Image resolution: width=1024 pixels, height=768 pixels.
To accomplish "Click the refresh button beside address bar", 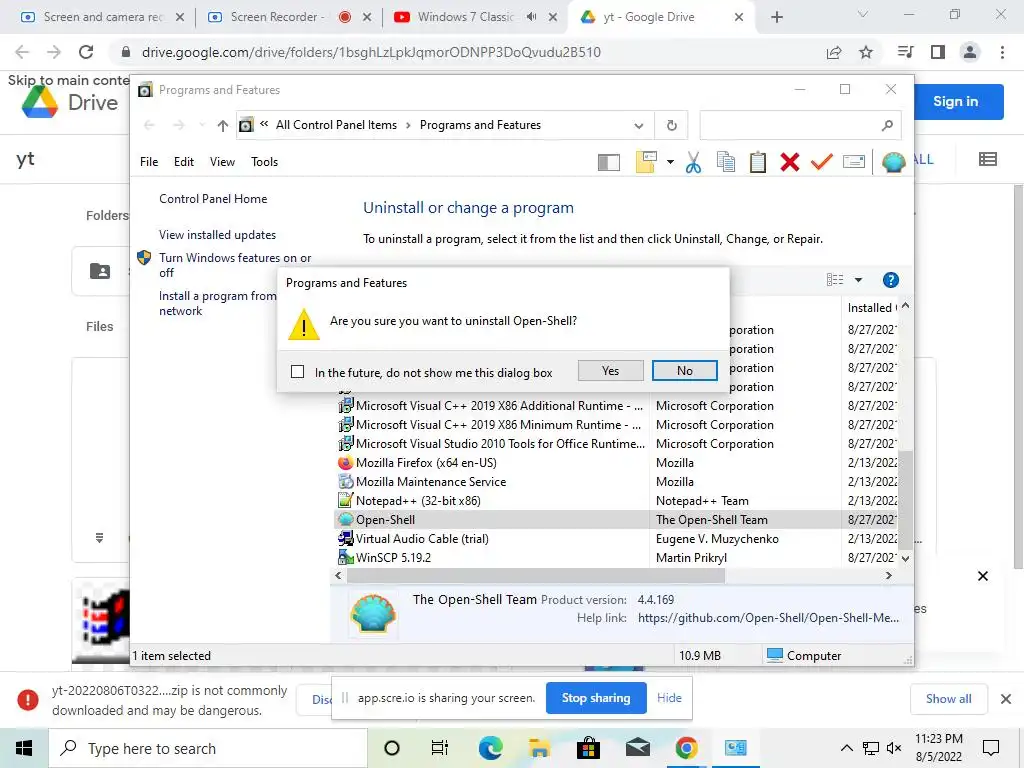I will click(671, 125).
